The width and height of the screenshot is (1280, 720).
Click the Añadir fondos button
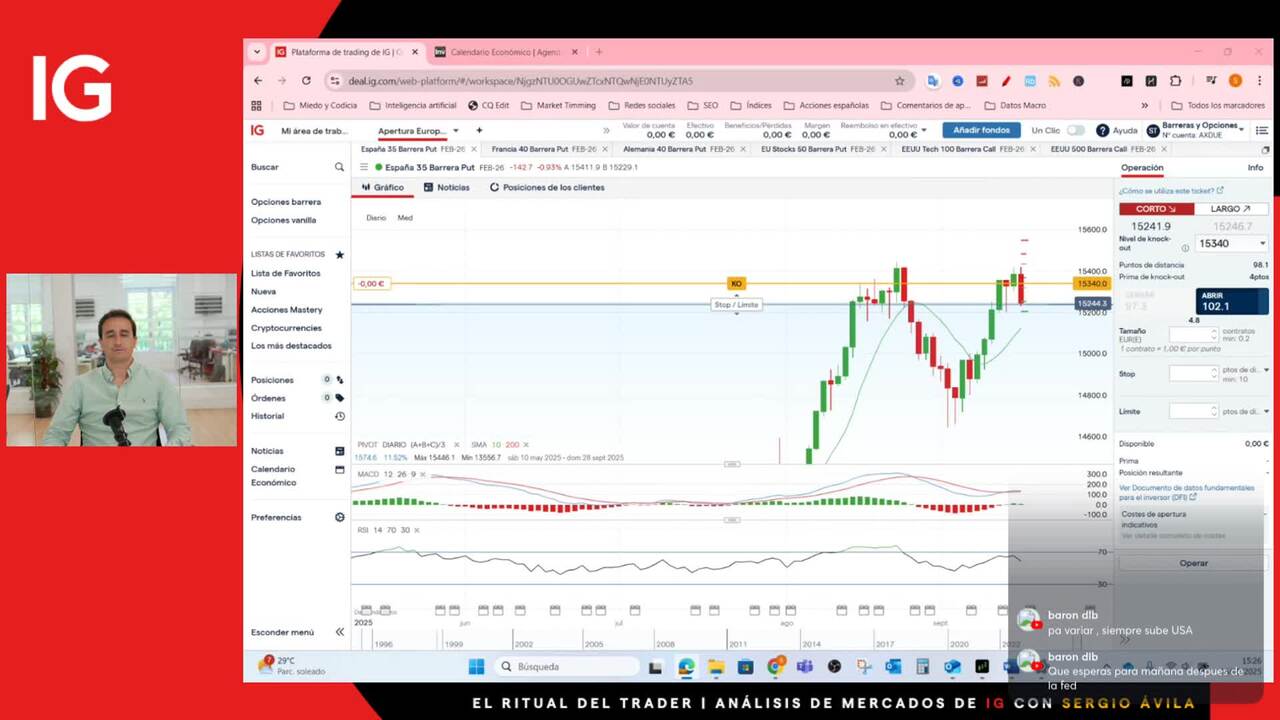(981, 130)
